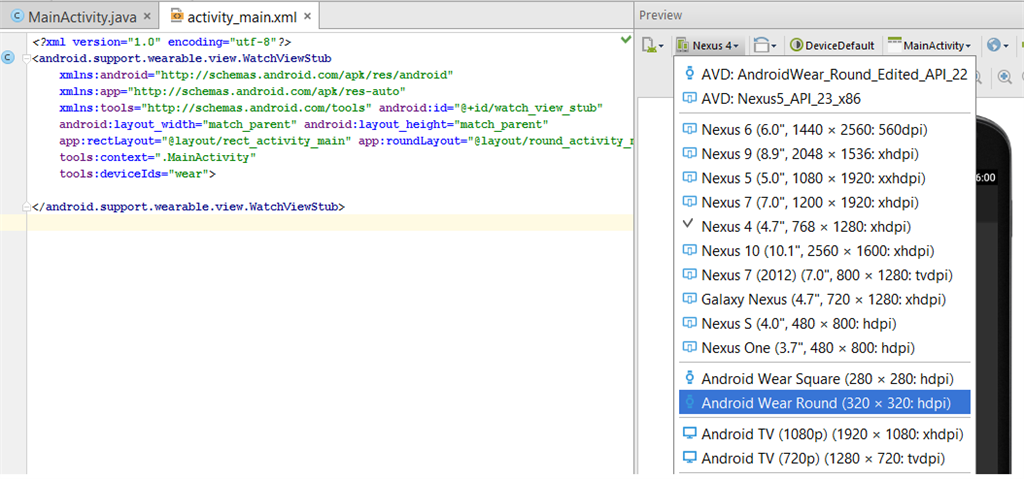The image size is (1024, 479).
Task: Select Android Wear Square (280 × 280) device
Action: coord(824,379)
